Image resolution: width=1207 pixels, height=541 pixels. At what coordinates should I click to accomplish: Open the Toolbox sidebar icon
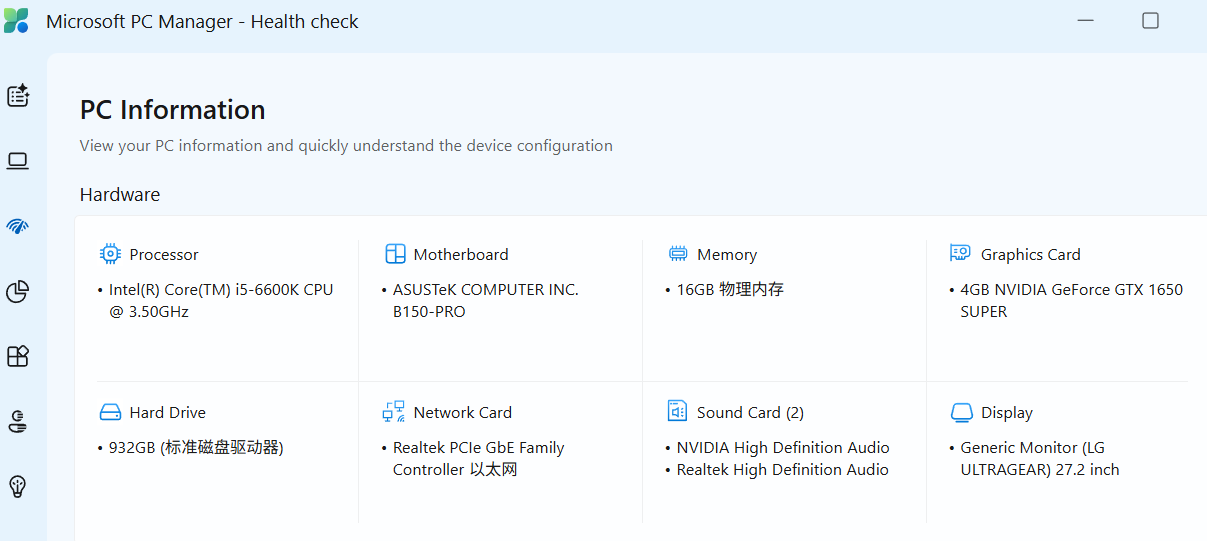(18, 421)
